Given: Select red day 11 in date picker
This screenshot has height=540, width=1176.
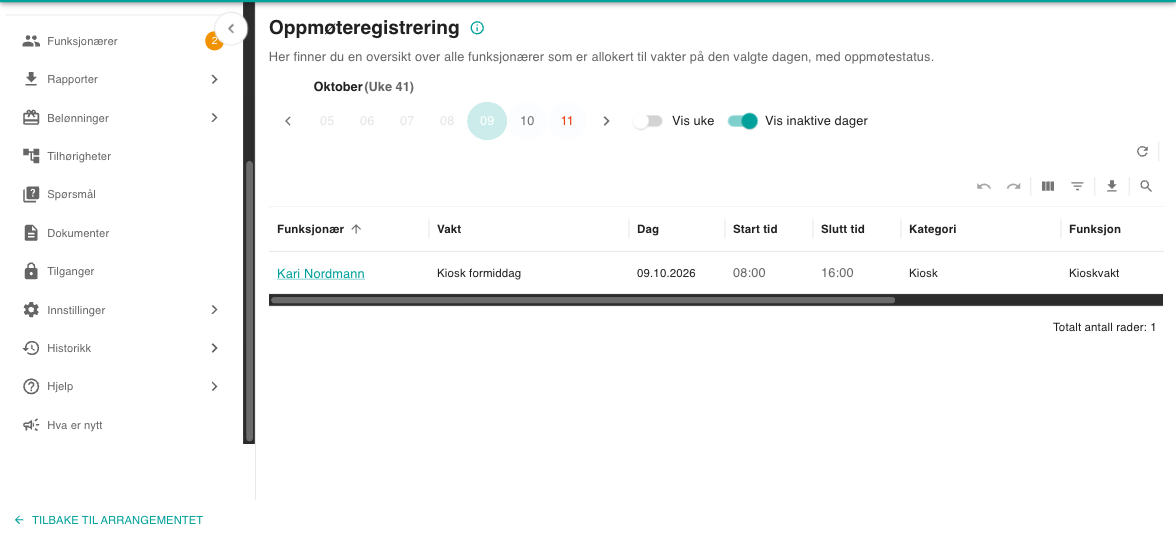Looking at the screenshot, I should (567, 121).
